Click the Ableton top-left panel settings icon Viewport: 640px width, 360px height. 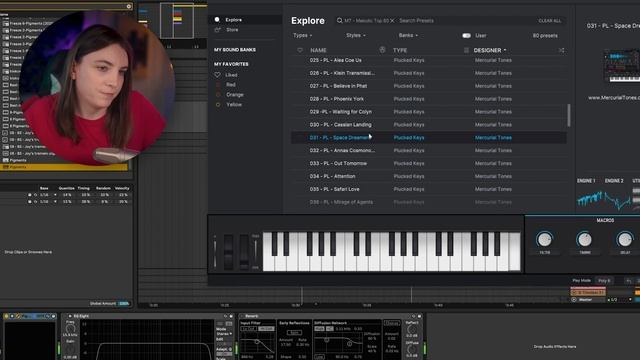[x=129, y=7]
